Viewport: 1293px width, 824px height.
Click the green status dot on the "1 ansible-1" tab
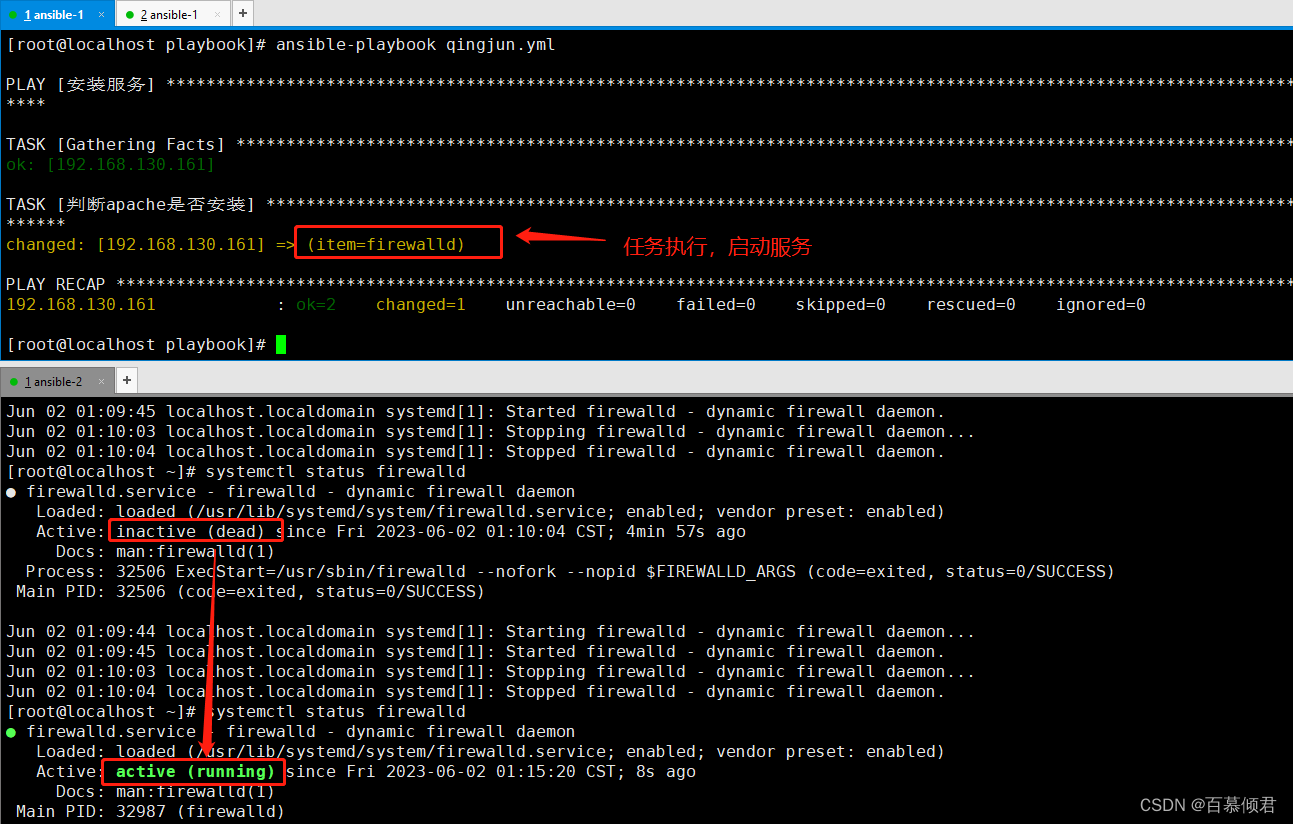coord(13,15)
